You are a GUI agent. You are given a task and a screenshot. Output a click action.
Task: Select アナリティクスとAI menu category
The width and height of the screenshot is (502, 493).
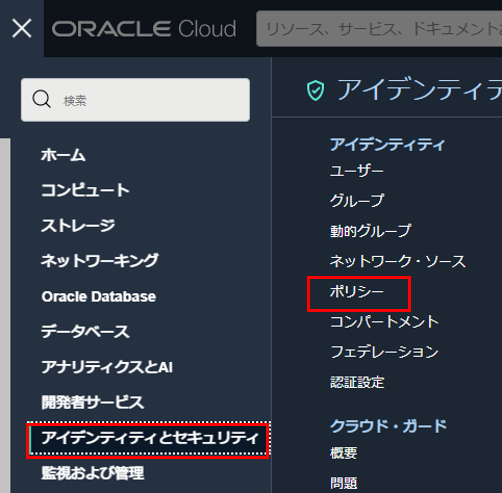coord(107,367)
